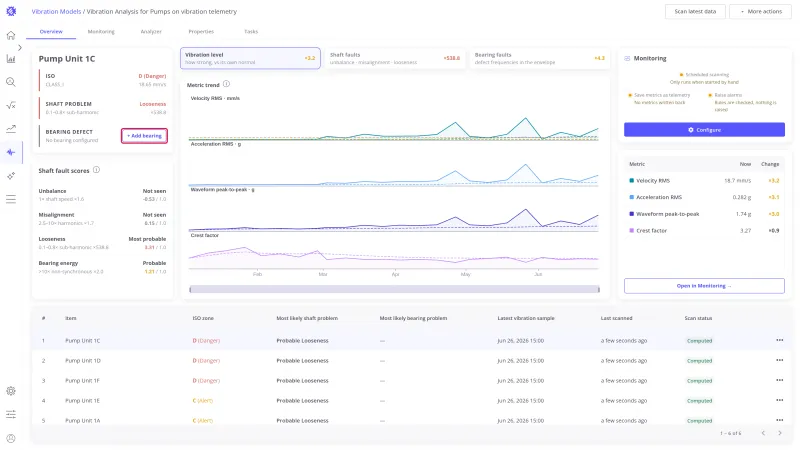Viewport: 800px width, 450px height.
Task: Open the hamburger lines sidebar icon
Action: (11, 199)
